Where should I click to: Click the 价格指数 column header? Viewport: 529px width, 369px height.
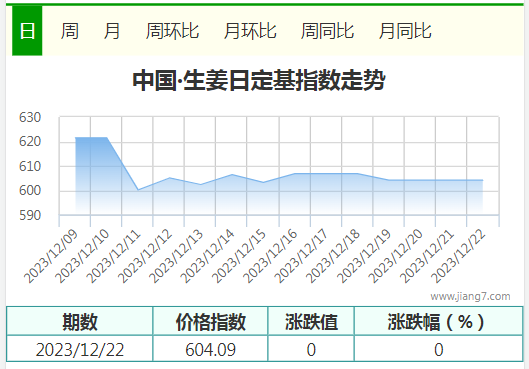click(x=210, y=321)
